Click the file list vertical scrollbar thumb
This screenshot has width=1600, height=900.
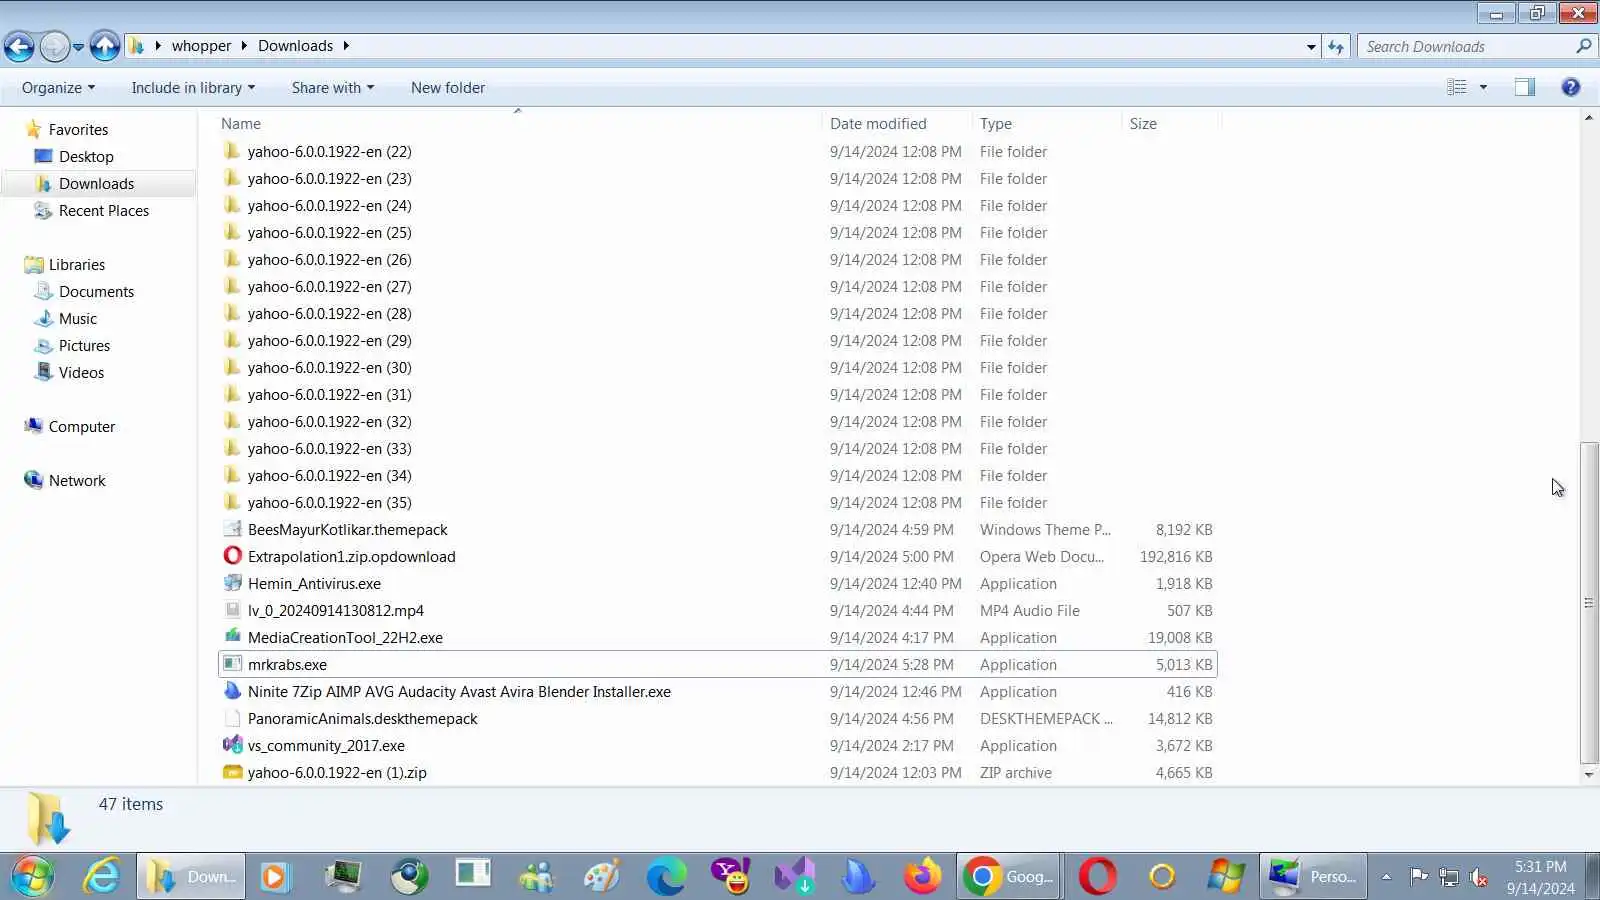tap(1589, 603)
